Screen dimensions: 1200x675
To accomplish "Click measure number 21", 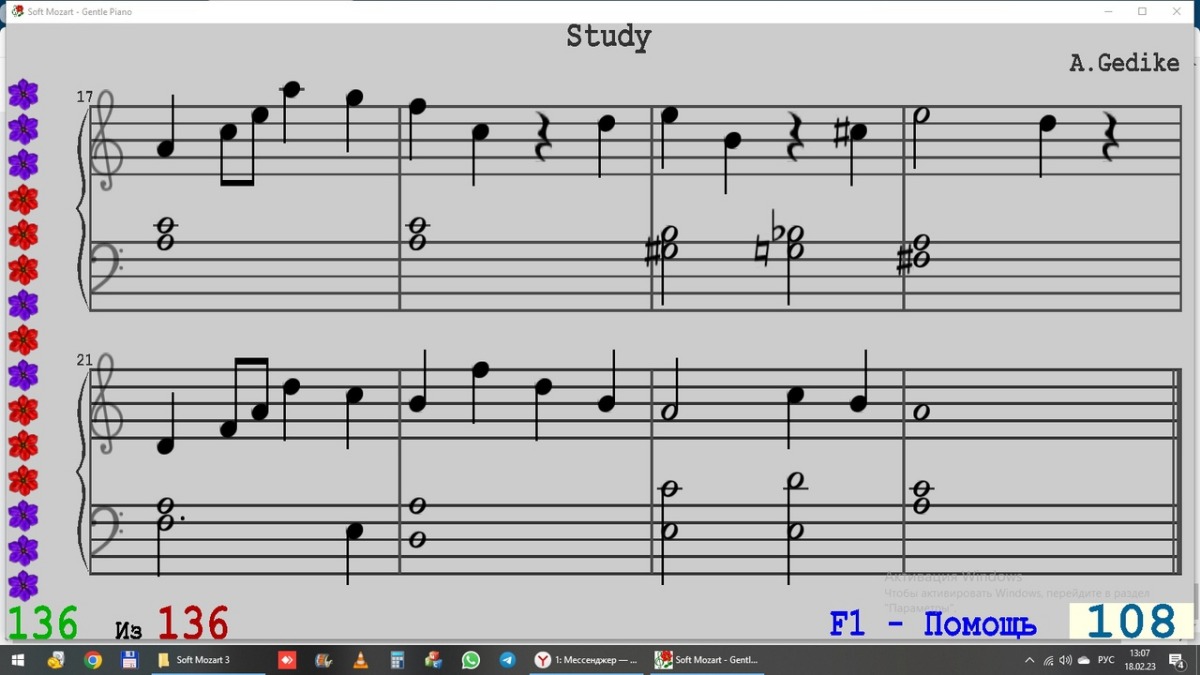I will (84, 360).
